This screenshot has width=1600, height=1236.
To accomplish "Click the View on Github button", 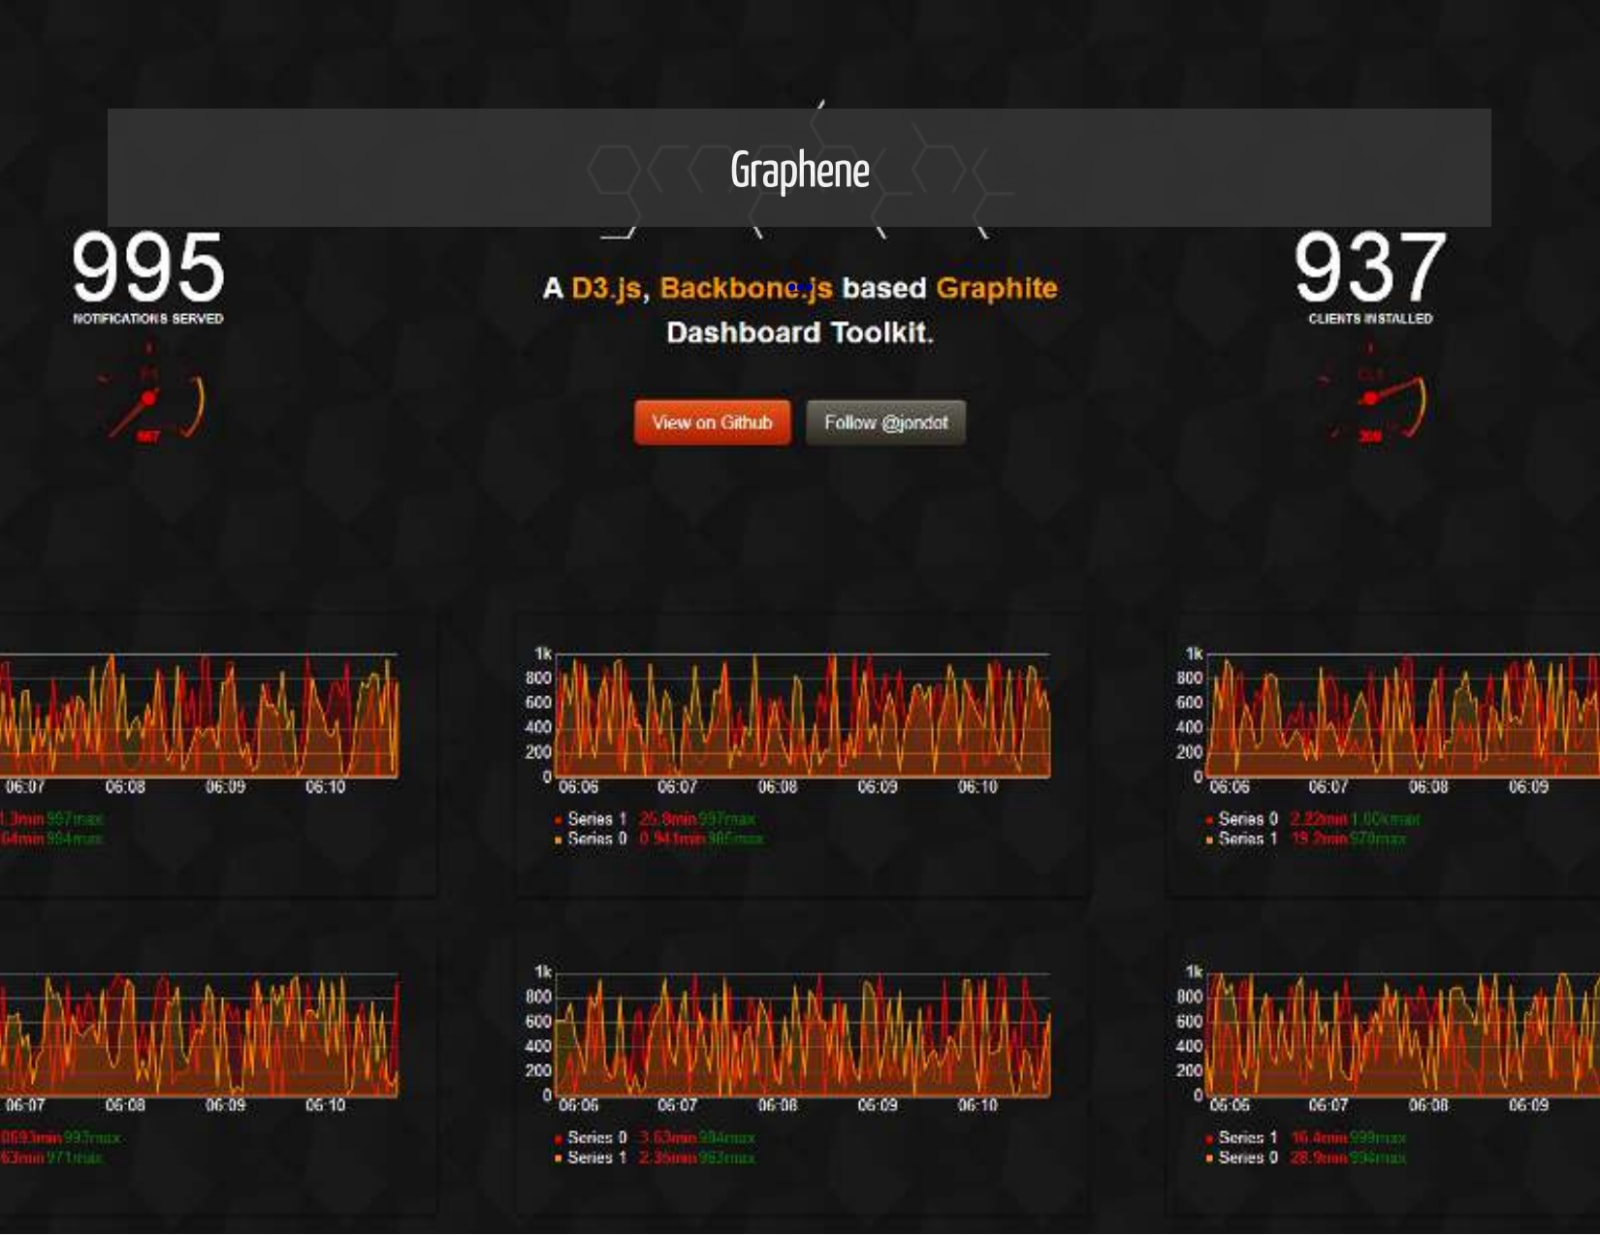I will [712, 422].
